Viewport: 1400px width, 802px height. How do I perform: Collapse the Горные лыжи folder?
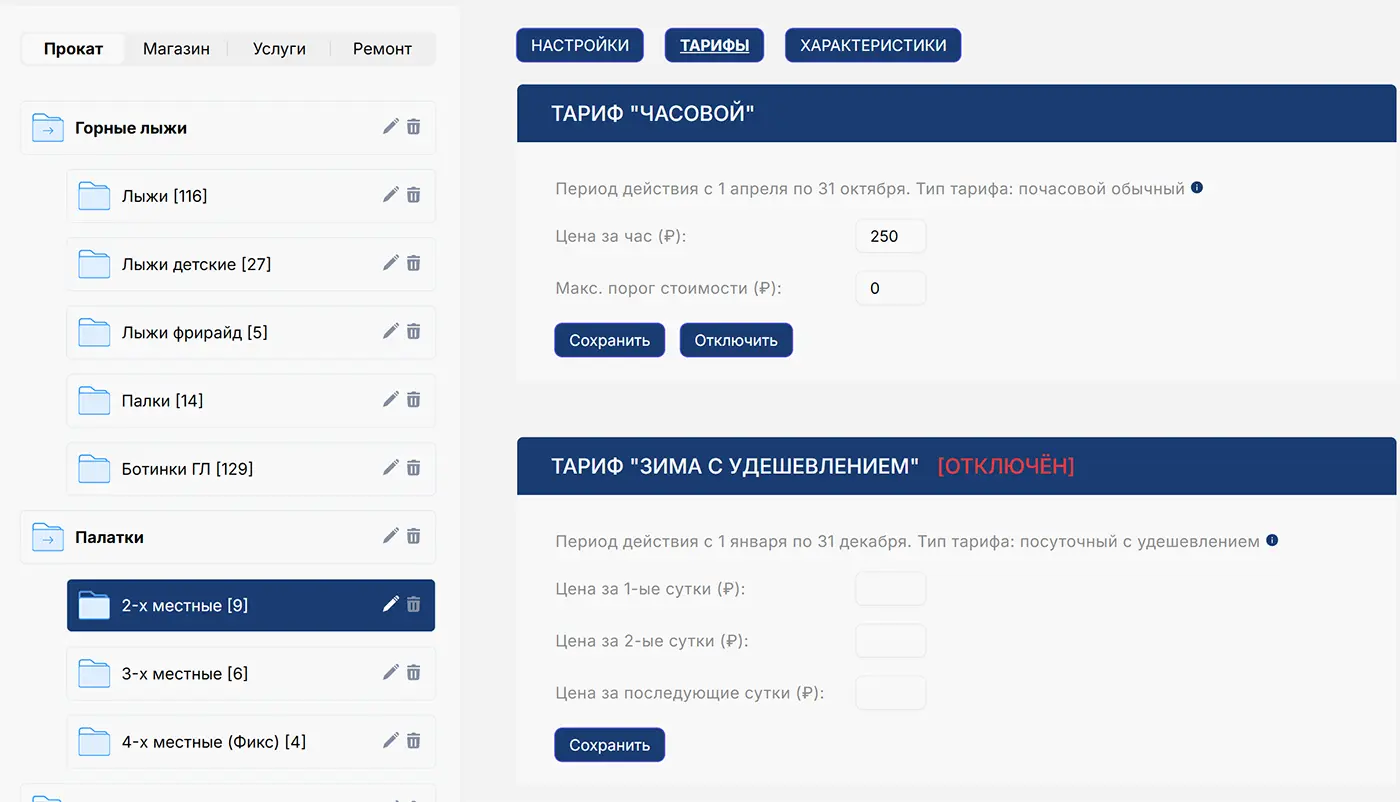click(48, 128)
